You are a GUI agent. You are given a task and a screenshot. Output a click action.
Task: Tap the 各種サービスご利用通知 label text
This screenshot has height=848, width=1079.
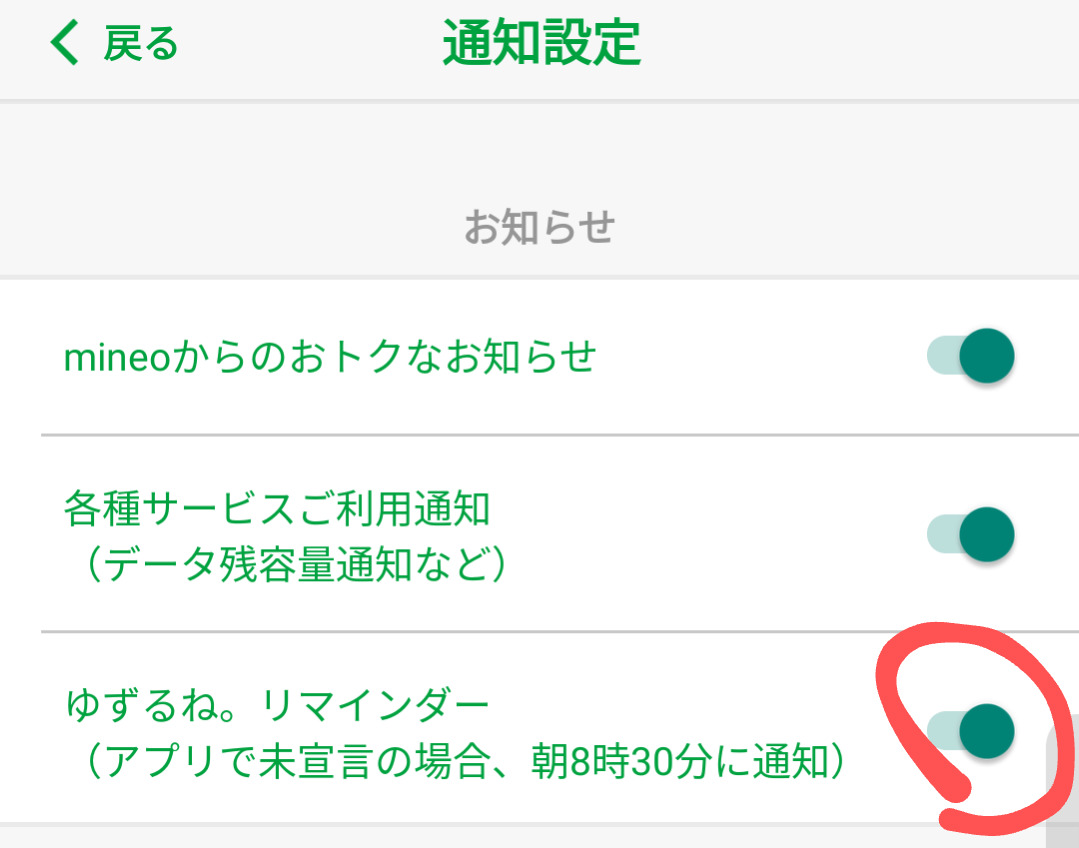pos(277,510)
